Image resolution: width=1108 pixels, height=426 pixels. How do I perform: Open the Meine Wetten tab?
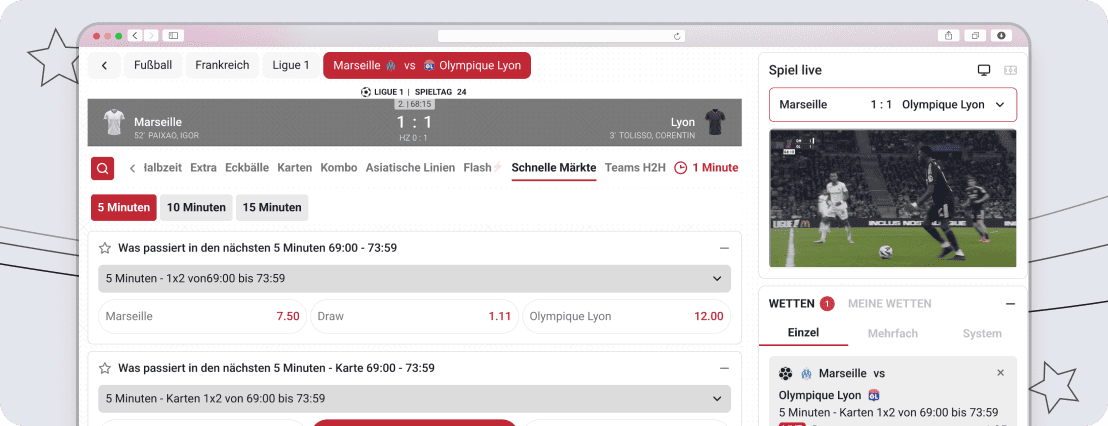click(x=890, y=304)
